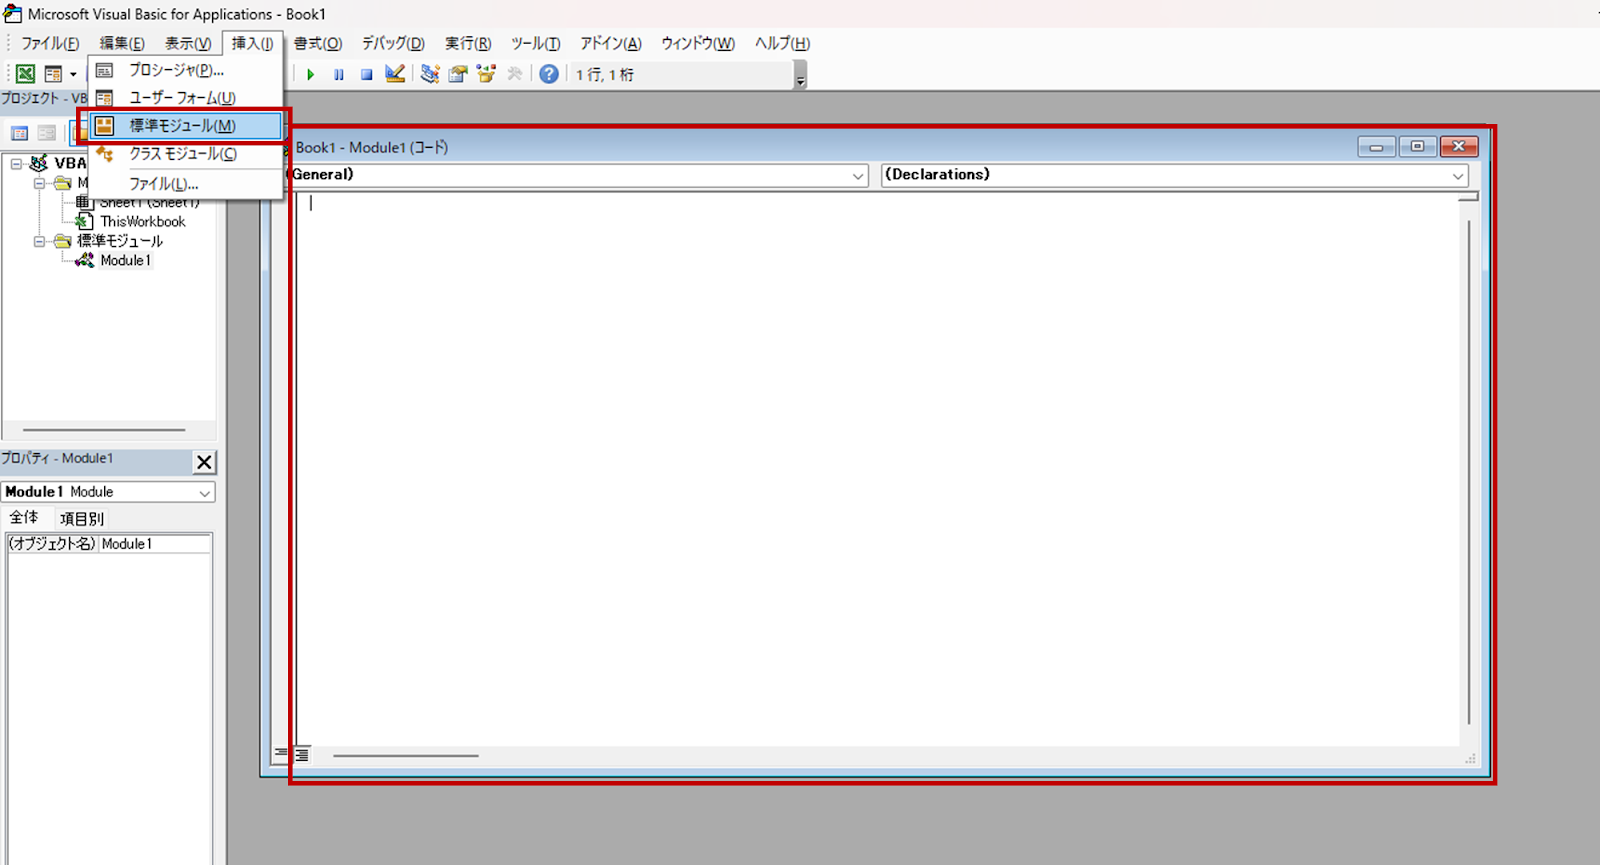Open the 編集(E) menu
This screenshot has height=865, width=1600.
[122, 43]
